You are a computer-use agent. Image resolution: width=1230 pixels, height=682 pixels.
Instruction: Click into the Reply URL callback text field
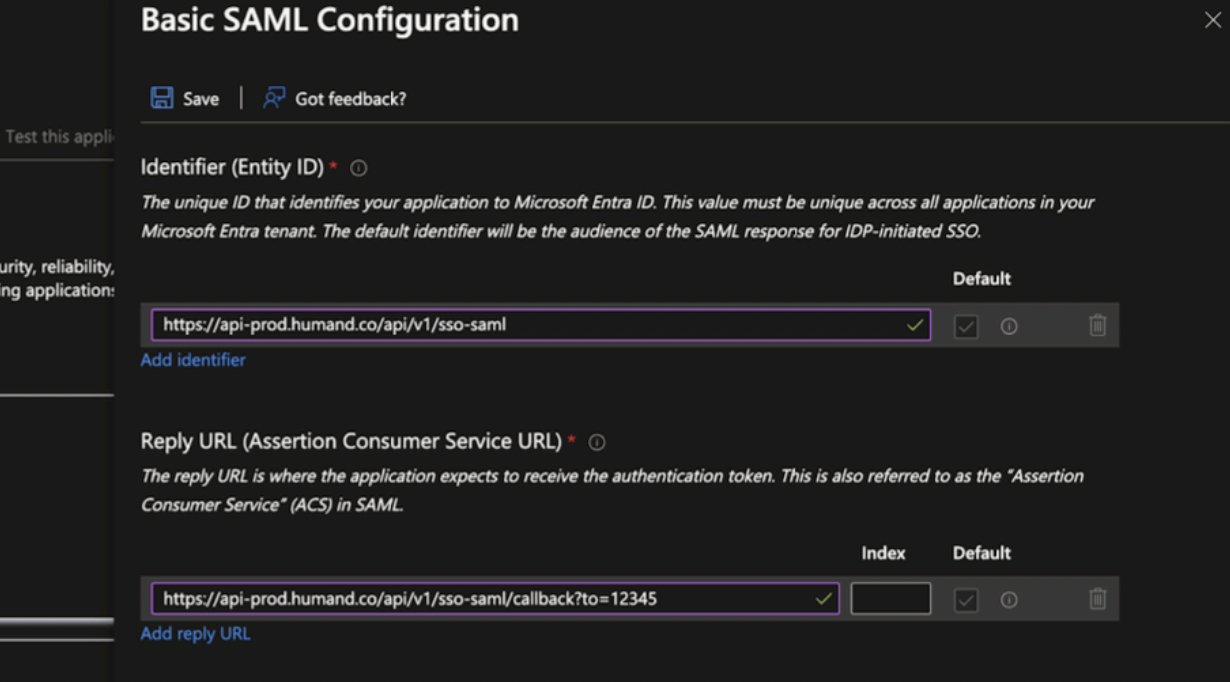coord(480,599)
